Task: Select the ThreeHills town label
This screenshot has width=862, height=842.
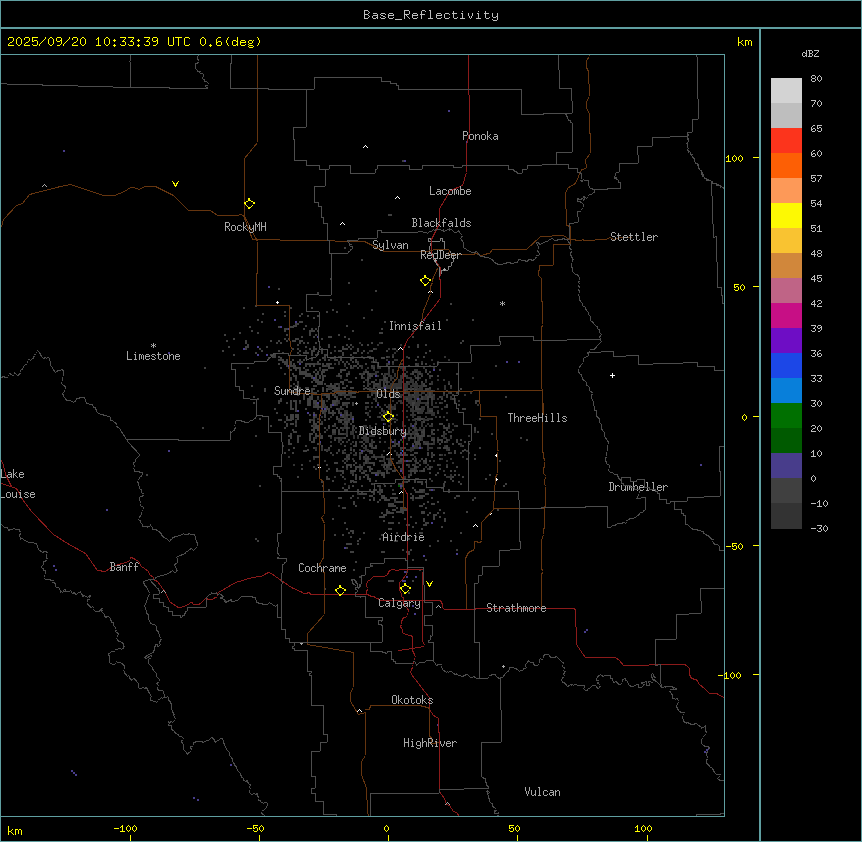Action: click(x=537, y=418)
